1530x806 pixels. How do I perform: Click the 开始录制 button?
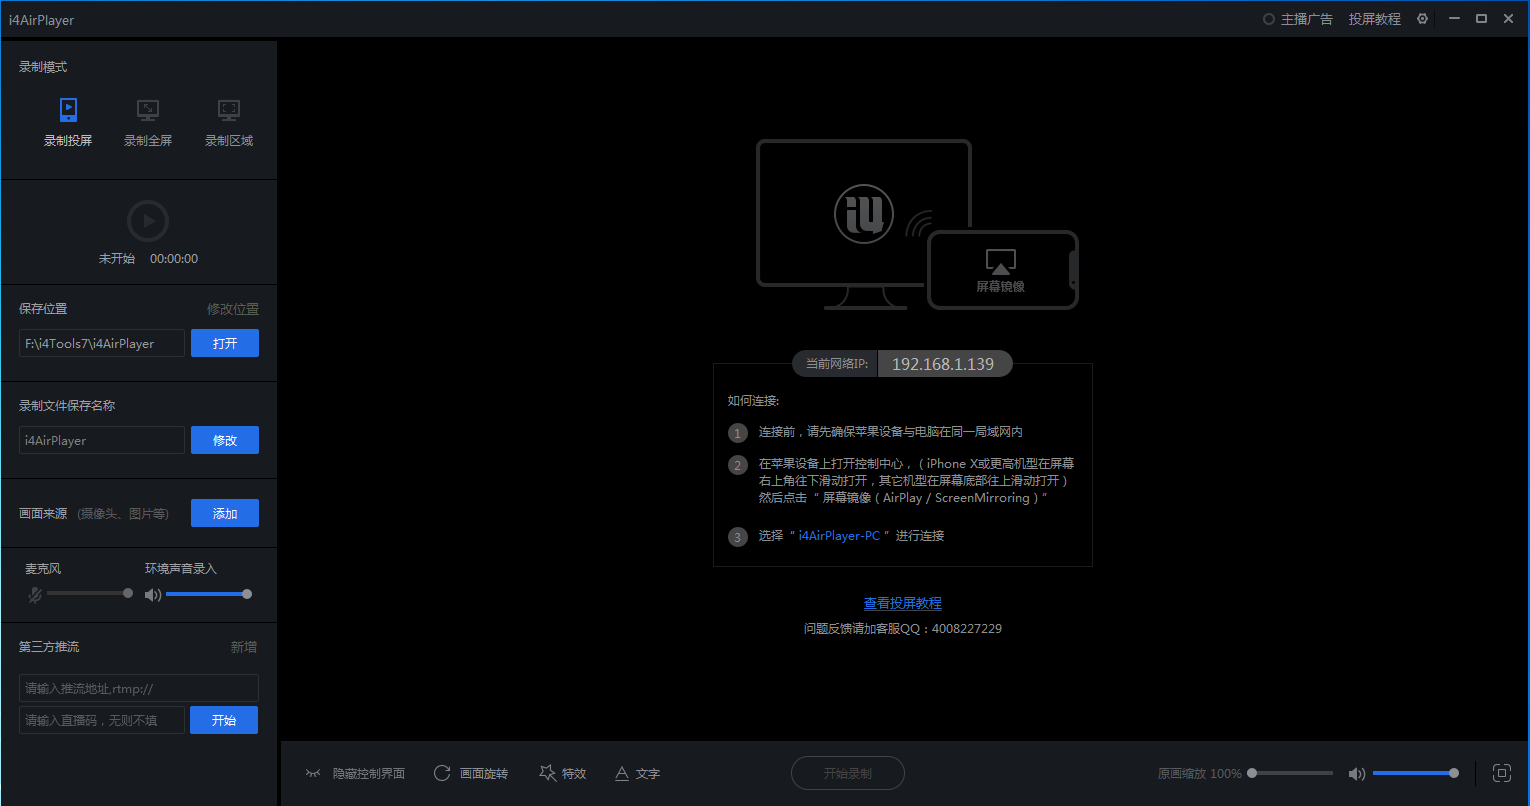pyautogui.click(x=848, y=773)
